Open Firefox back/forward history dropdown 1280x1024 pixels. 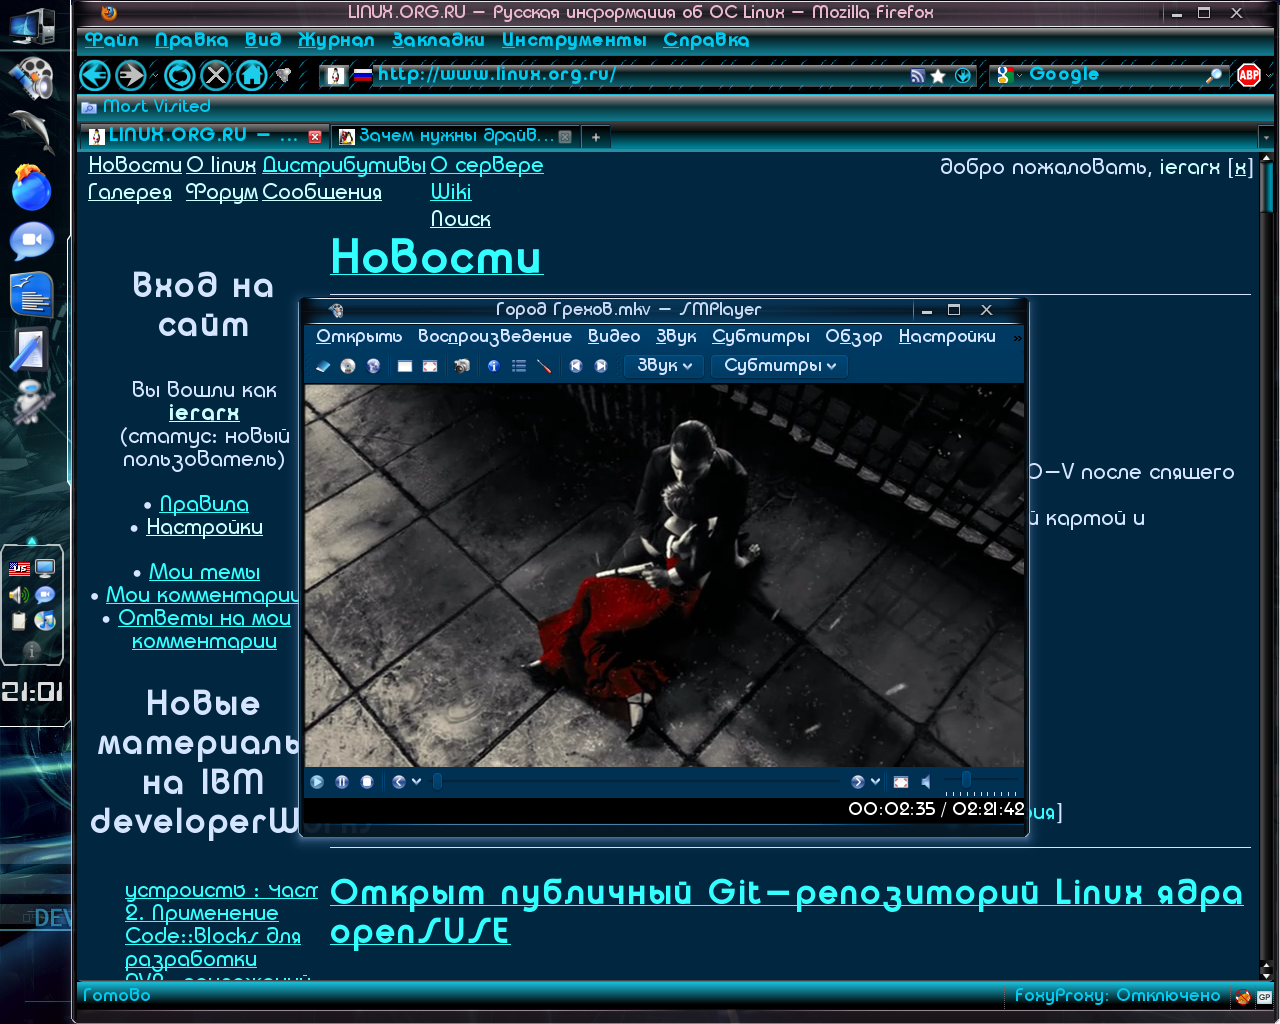(x=154, y=76)
